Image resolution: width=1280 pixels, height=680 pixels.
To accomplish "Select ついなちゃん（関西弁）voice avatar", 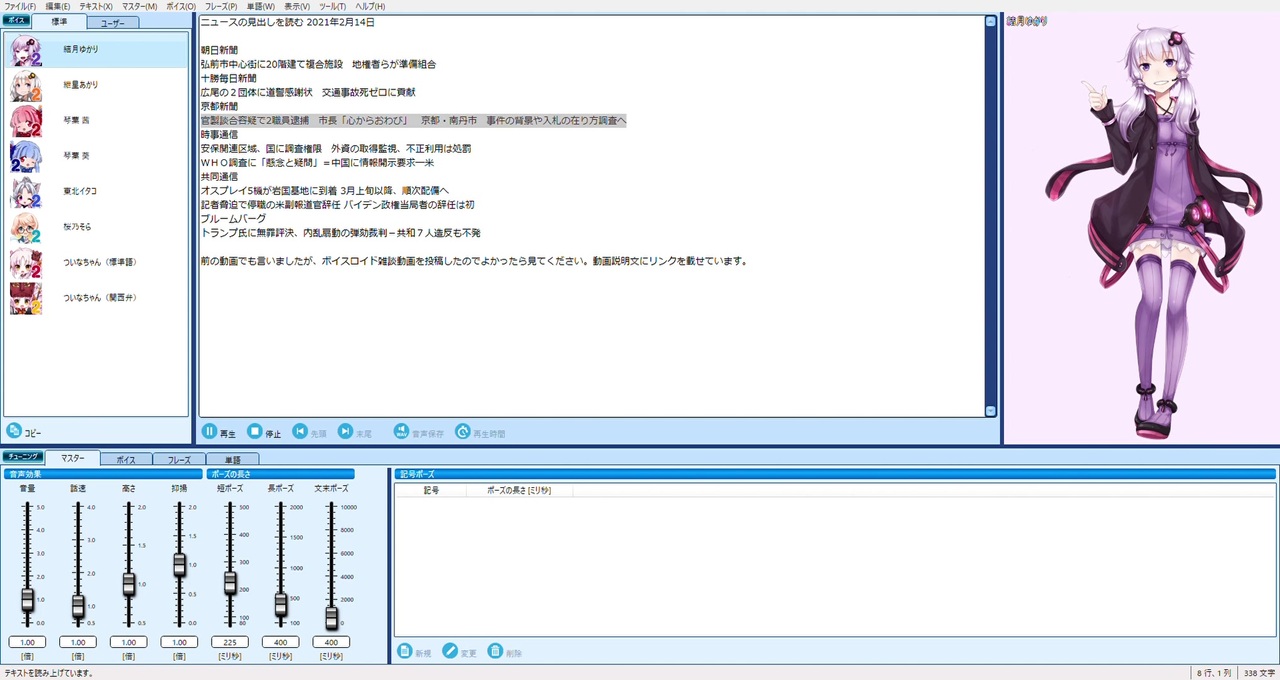I will click(26, 298).
